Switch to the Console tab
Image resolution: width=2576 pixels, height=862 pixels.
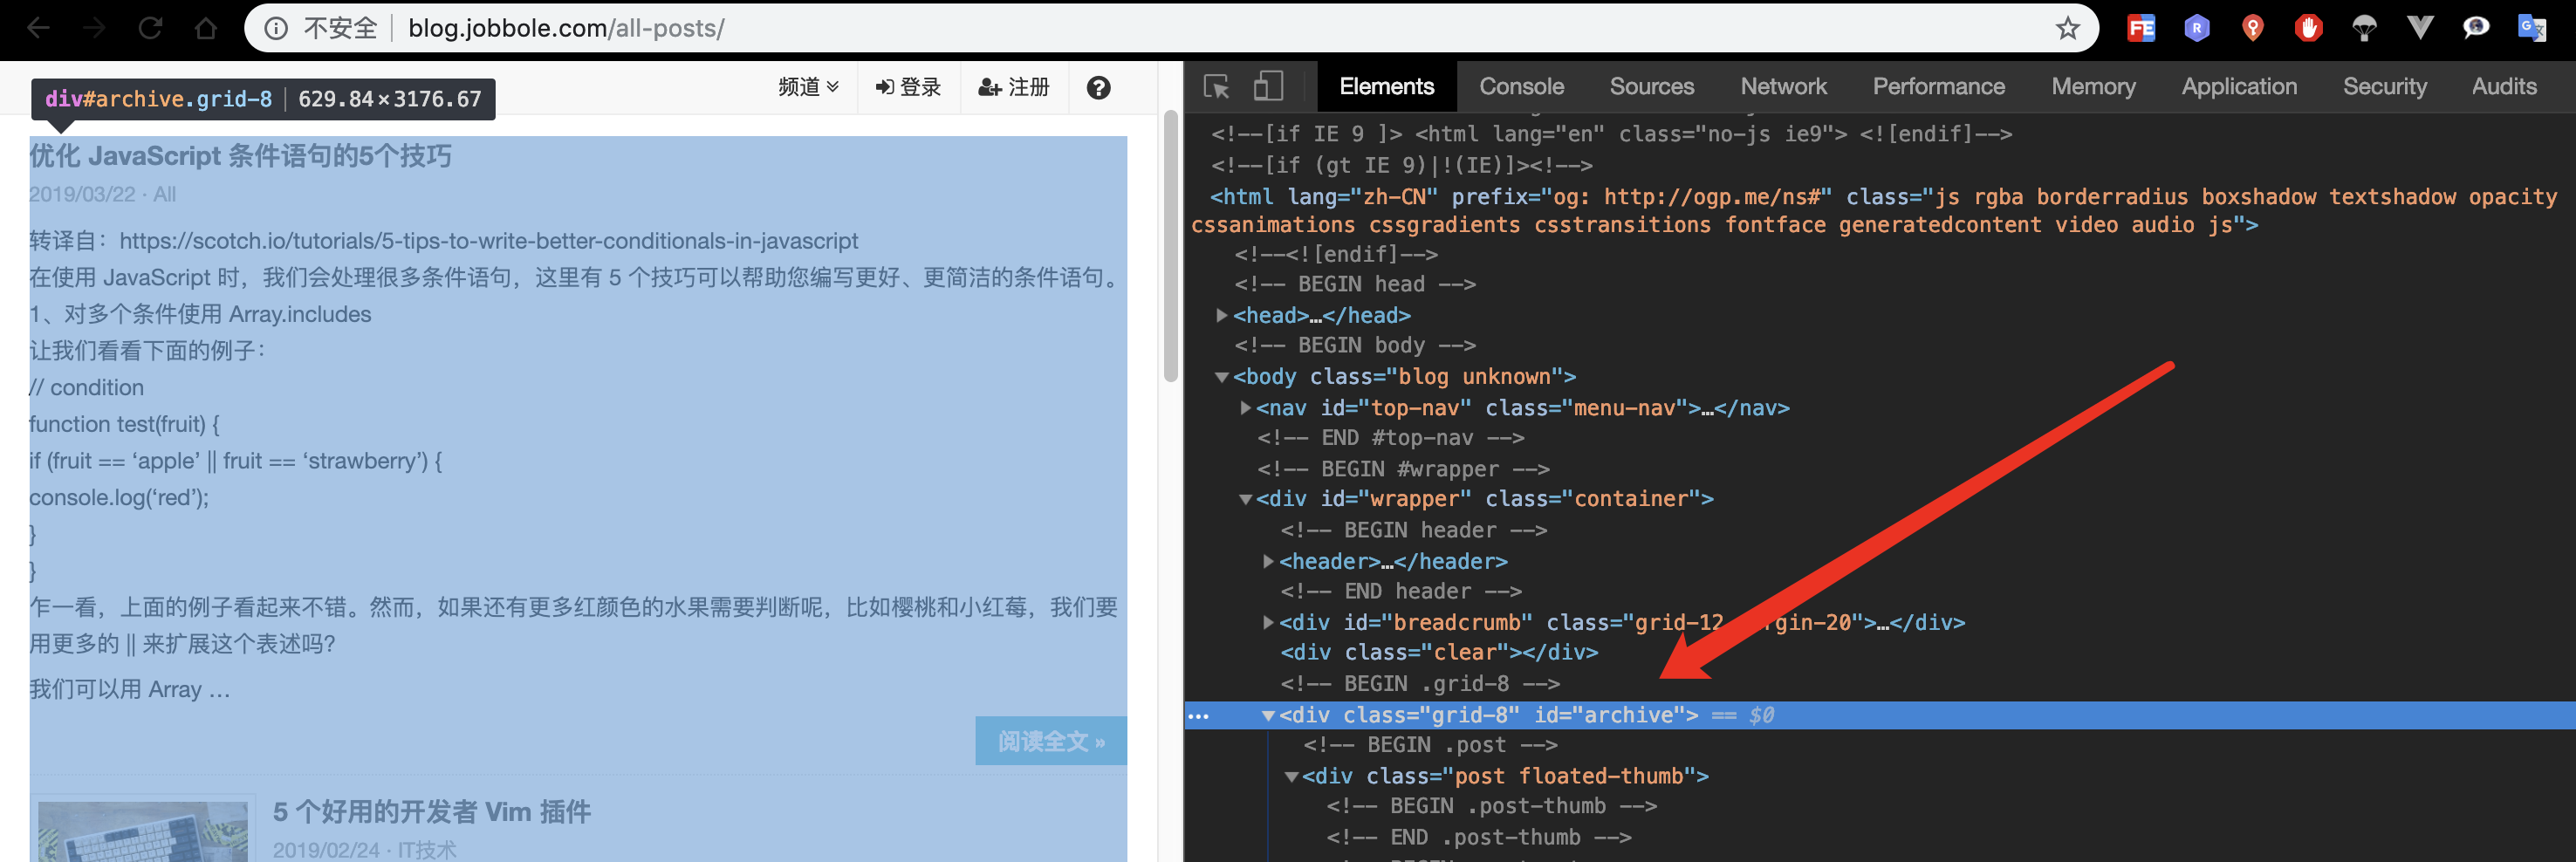[1521, 86]
